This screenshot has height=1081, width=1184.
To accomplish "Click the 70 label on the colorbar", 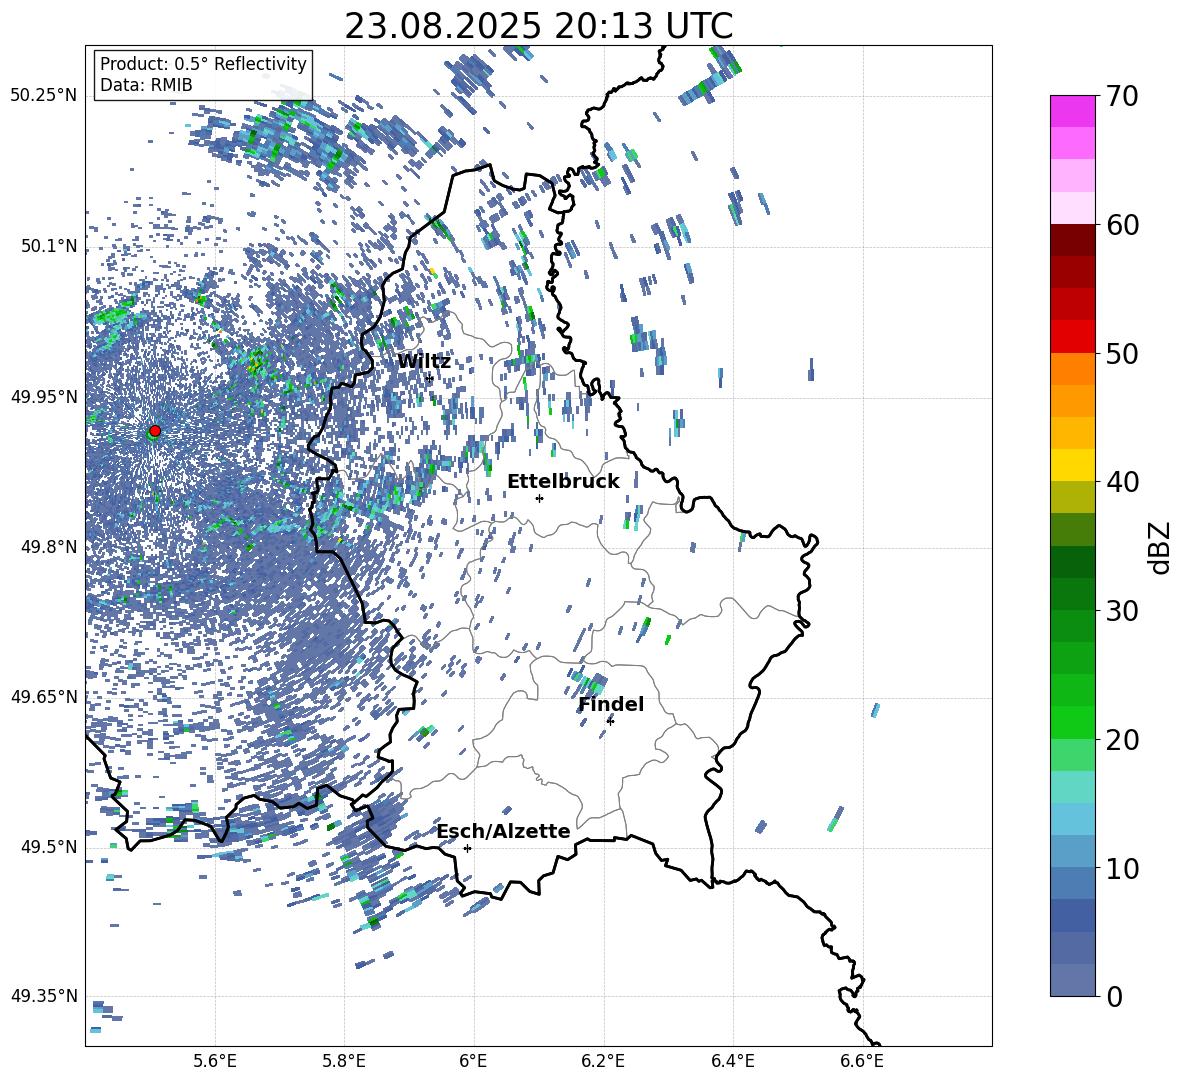I will tap(1121, 97).
